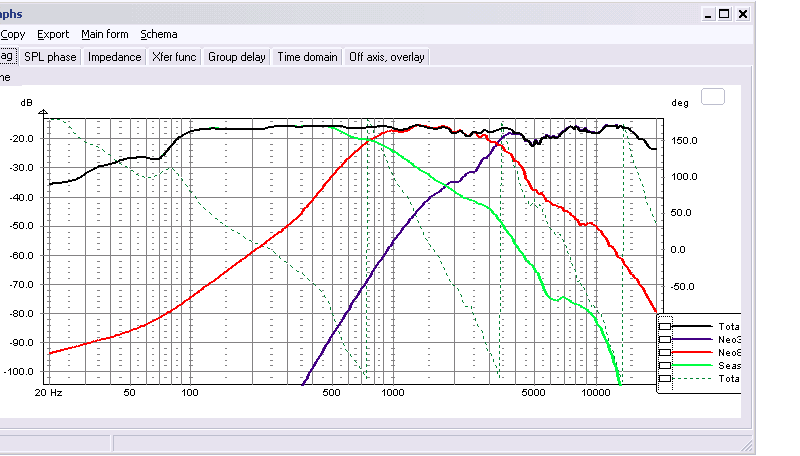Switch to the SPL phase tab

tap(50, 57)
